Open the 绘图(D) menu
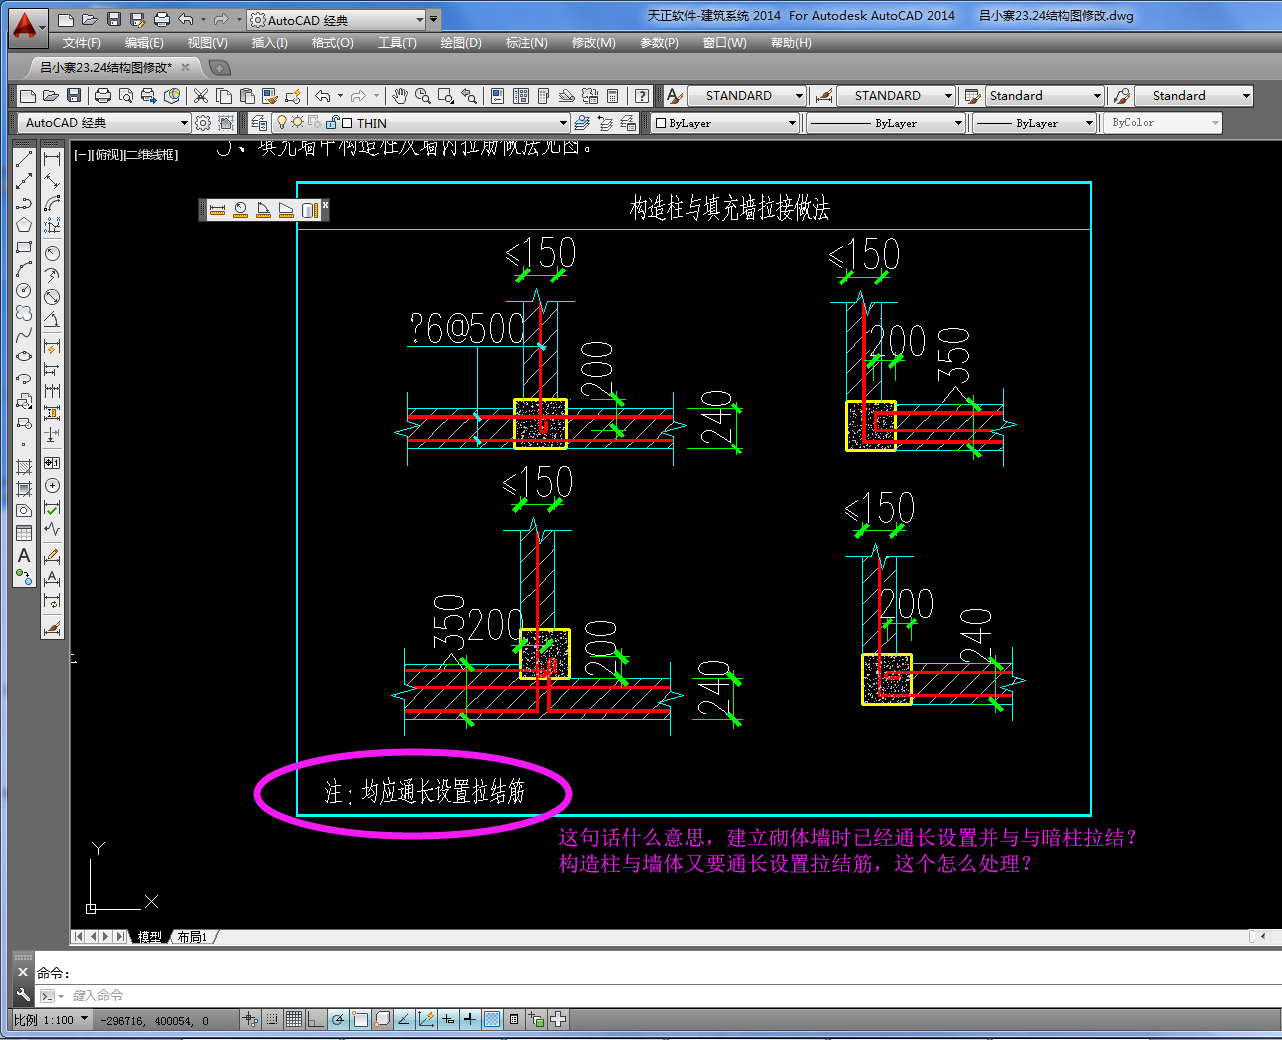1282x1040 pixels. coord(461,43)
